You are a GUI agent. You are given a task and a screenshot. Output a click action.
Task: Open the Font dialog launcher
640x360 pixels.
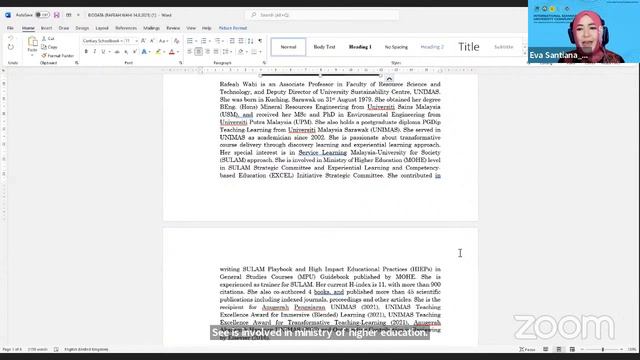pyautogui.click(x=181, y=63)
